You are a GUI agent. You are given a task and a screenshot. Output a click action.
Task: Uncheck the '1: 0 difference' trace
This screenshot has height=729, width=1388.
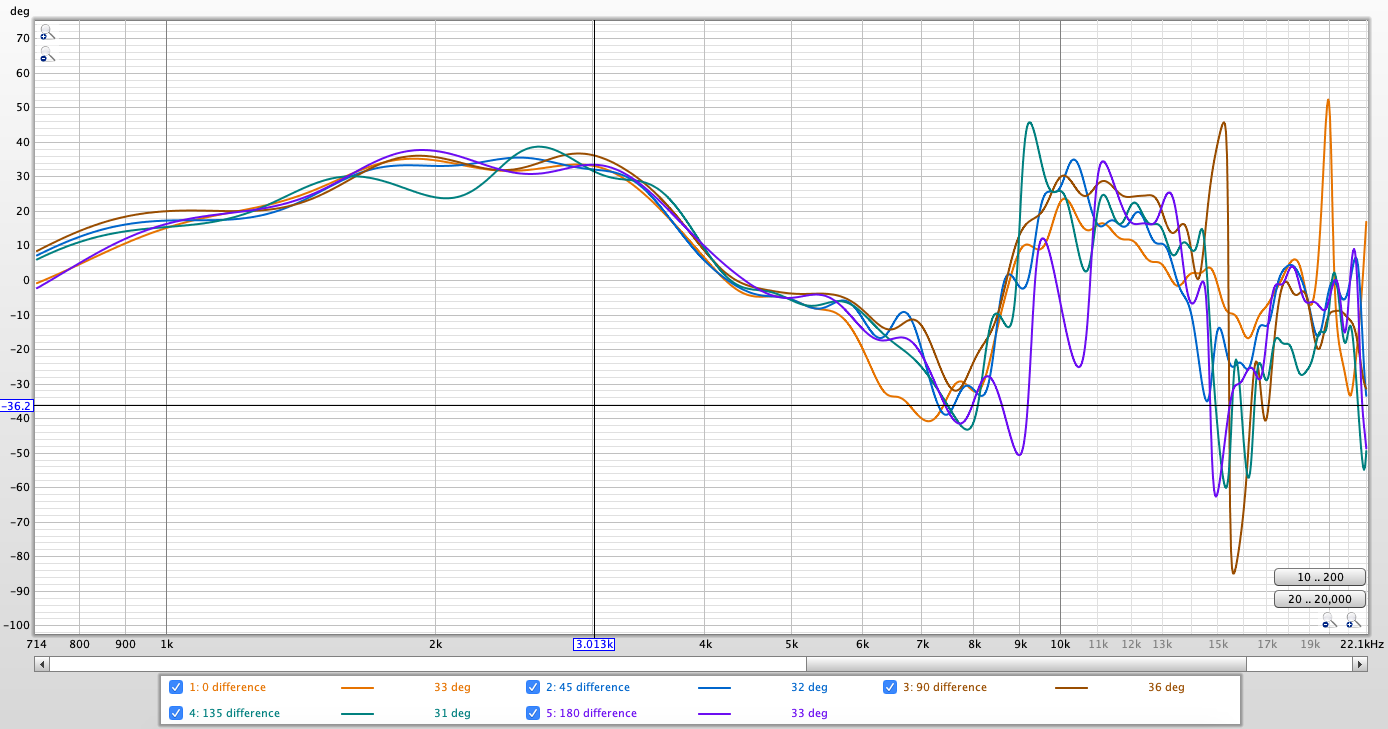click(x=176, y=687)
